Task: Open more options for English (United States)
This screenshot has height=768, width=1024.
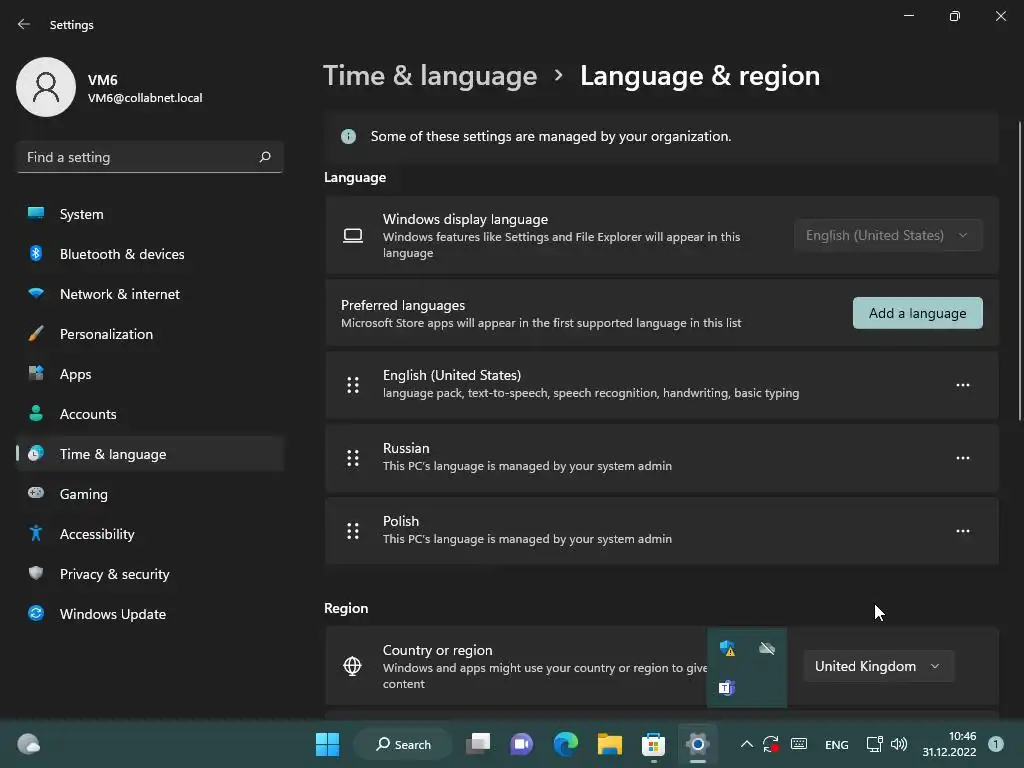Action: click(x=963, y=385)
